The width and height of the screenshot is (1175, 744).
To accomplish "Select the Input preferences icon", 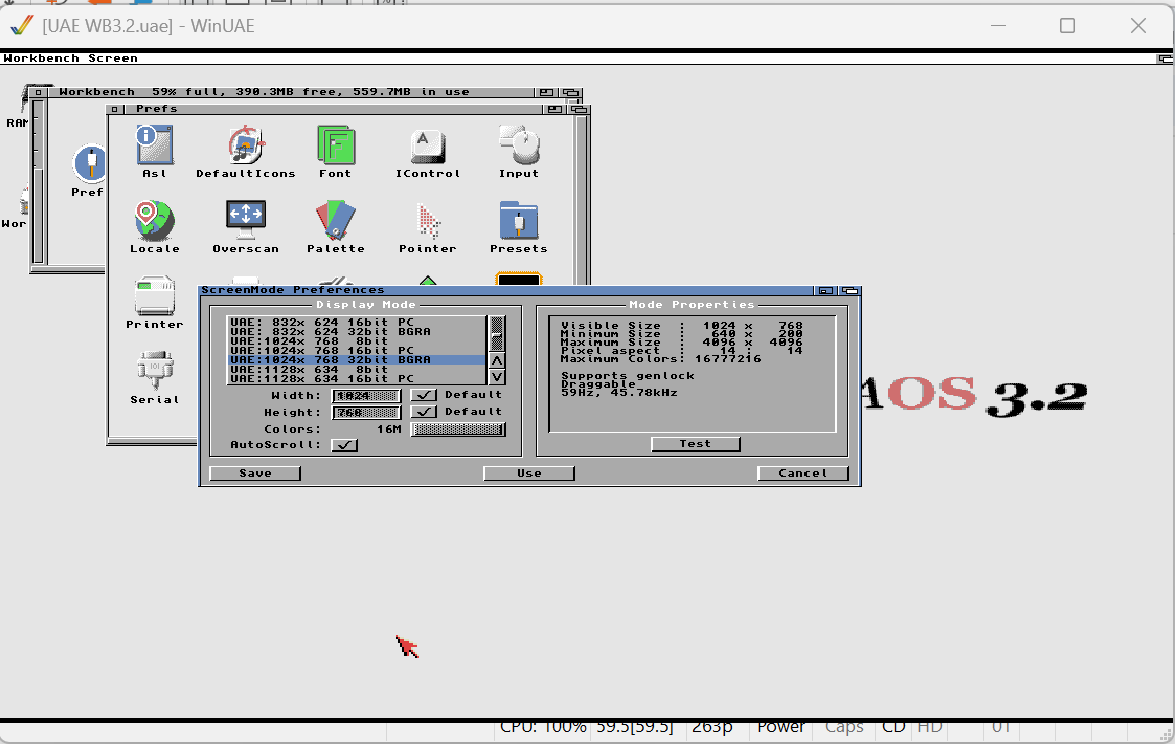I will (x=519, y=145).
